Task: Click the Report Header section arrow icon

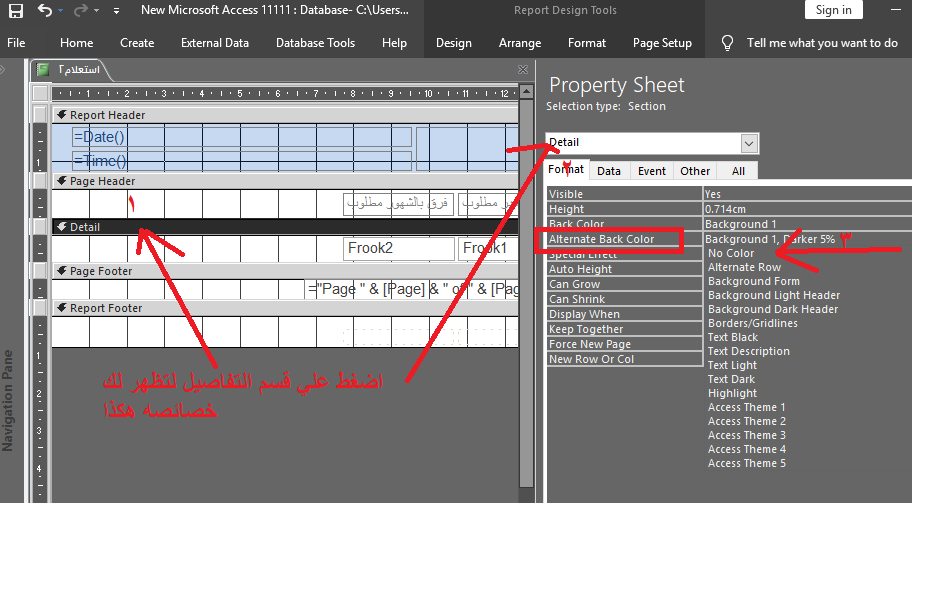Action: click(x=61, y=114)
